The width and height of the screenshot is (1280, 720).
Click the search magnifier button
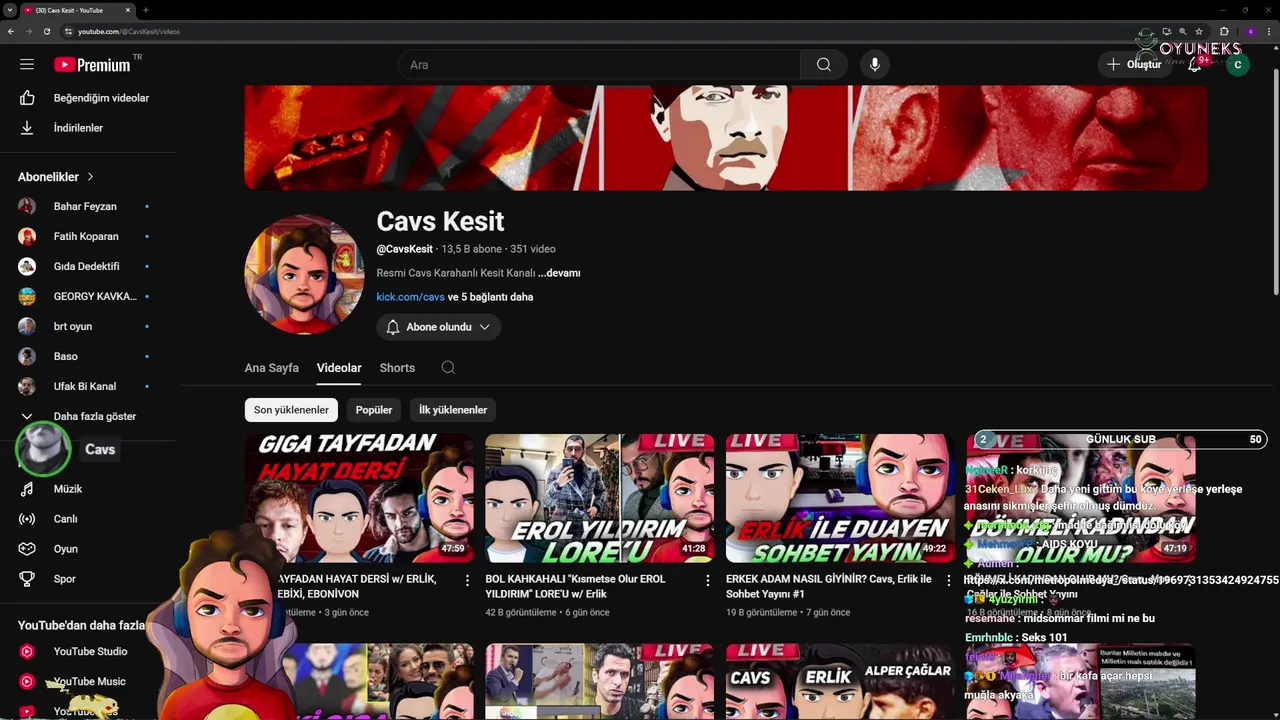pyautogui.click(x=824, y=65)
